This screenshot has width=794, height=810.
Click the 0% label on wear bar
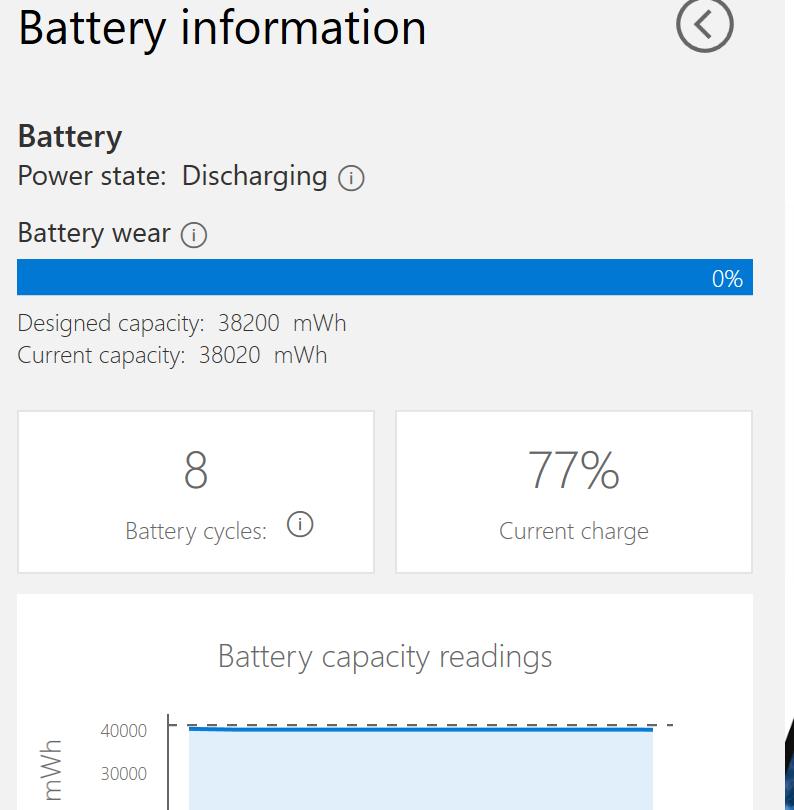[x=727, y=279]
